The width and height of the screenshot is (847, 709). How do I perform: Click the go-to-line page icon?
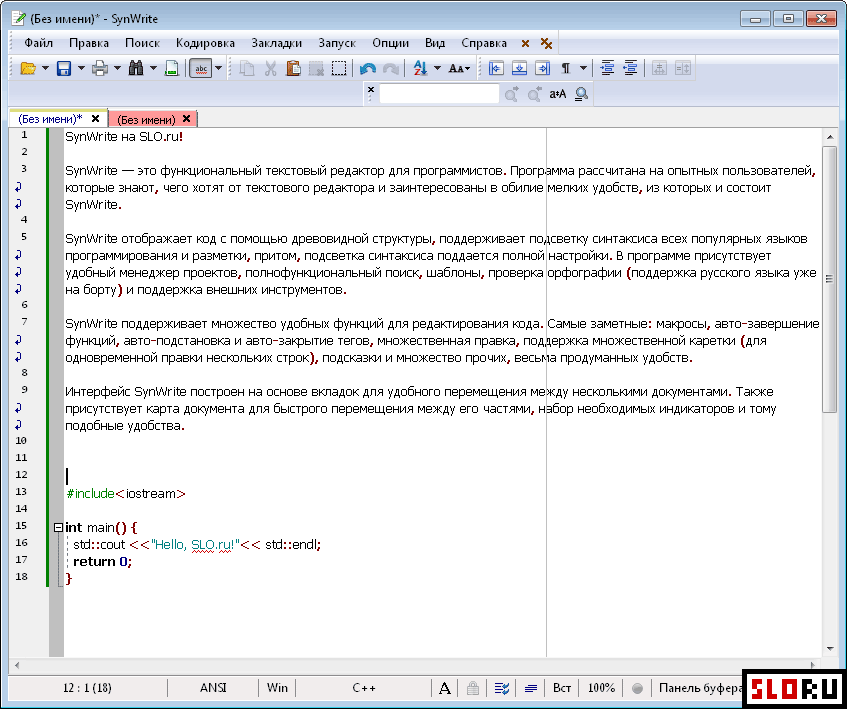click(172, 69)
